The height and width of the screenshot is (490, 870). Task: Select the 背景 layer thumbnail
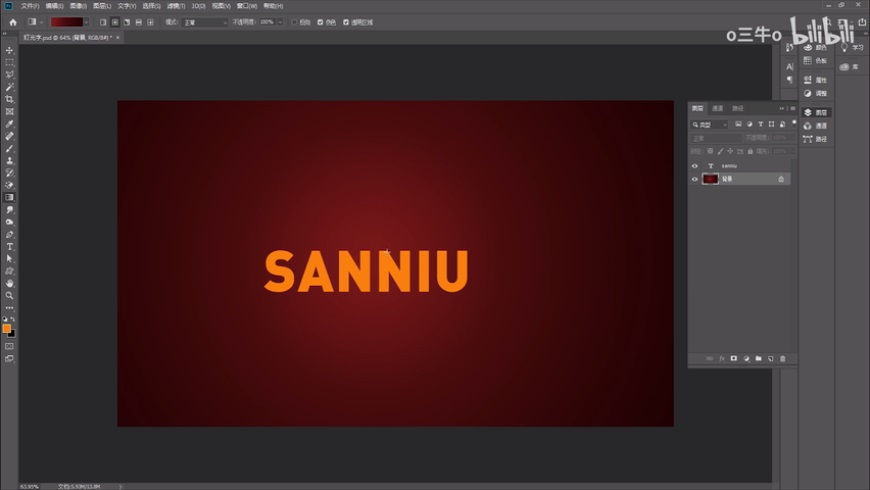pyautogui.click(x=710, y=179)
